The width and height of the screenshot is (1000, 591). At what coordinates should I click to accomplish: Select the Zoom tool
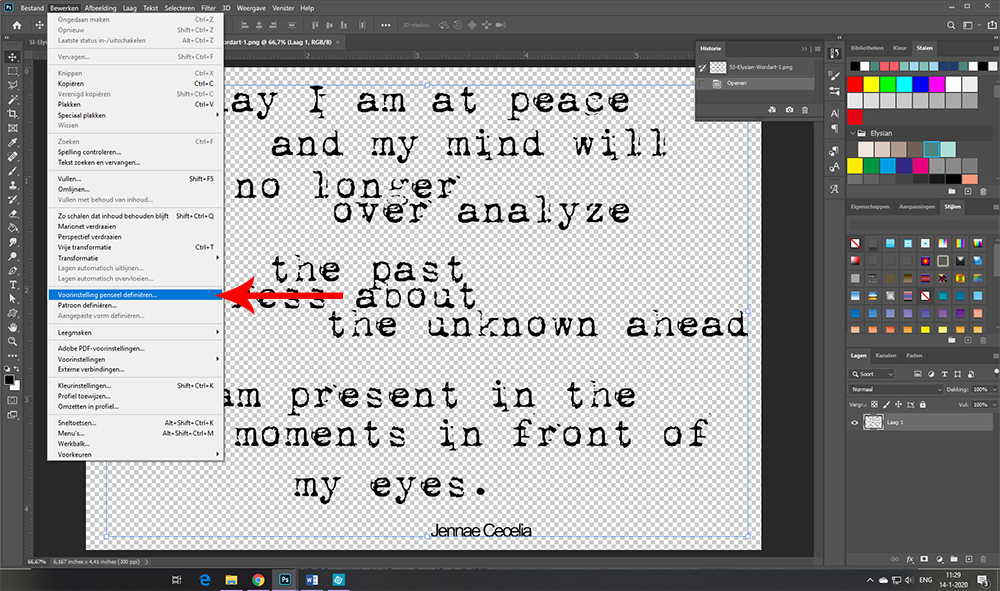click(x=12, y=341)
